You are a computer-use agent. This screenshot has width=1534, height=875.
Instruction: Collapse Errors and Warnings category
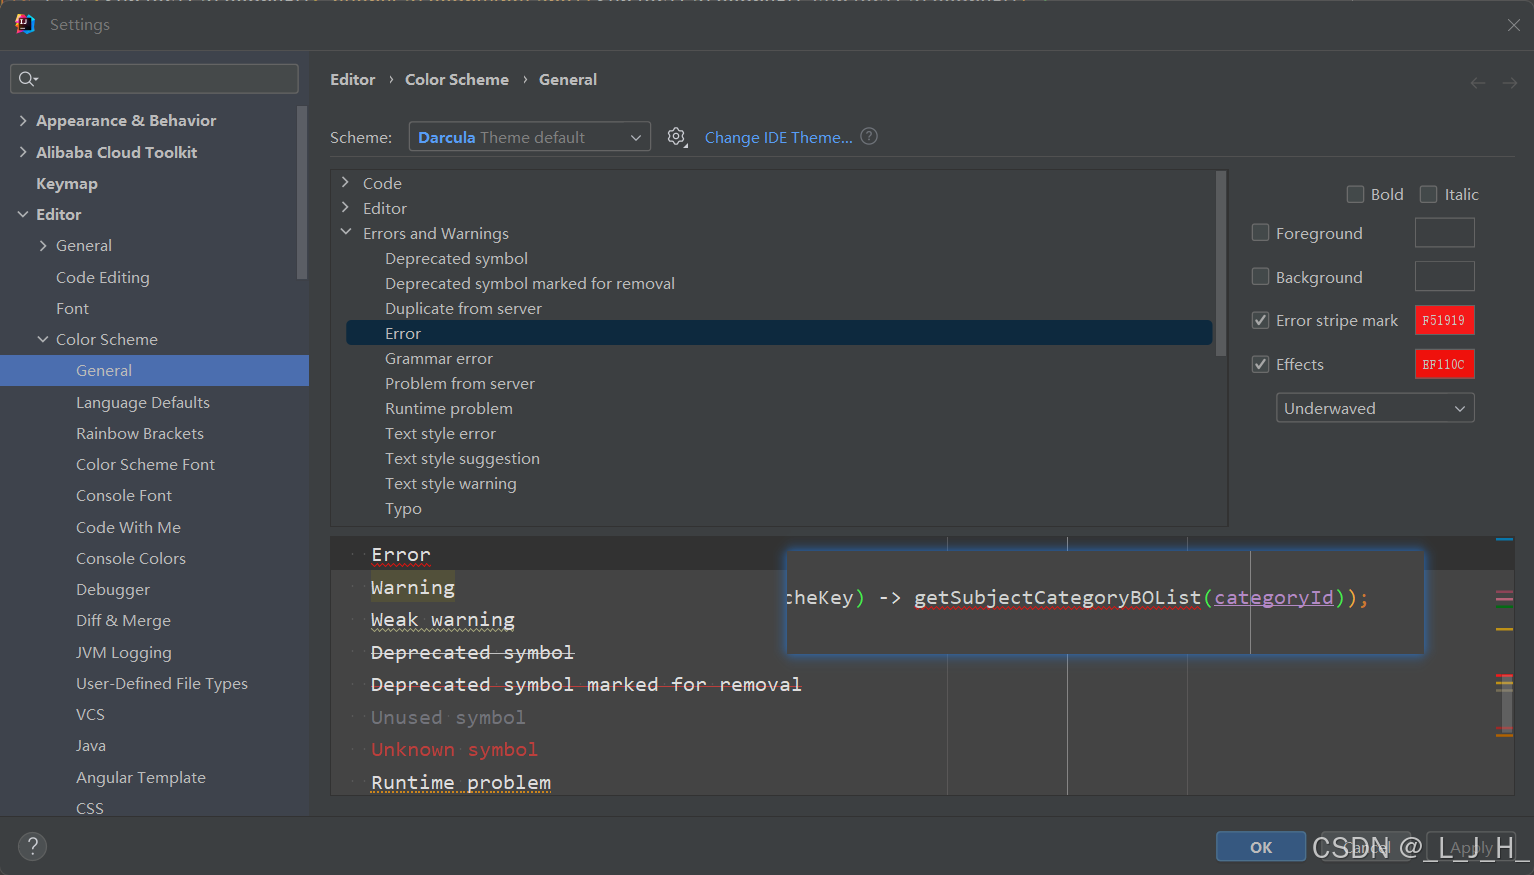346,232
